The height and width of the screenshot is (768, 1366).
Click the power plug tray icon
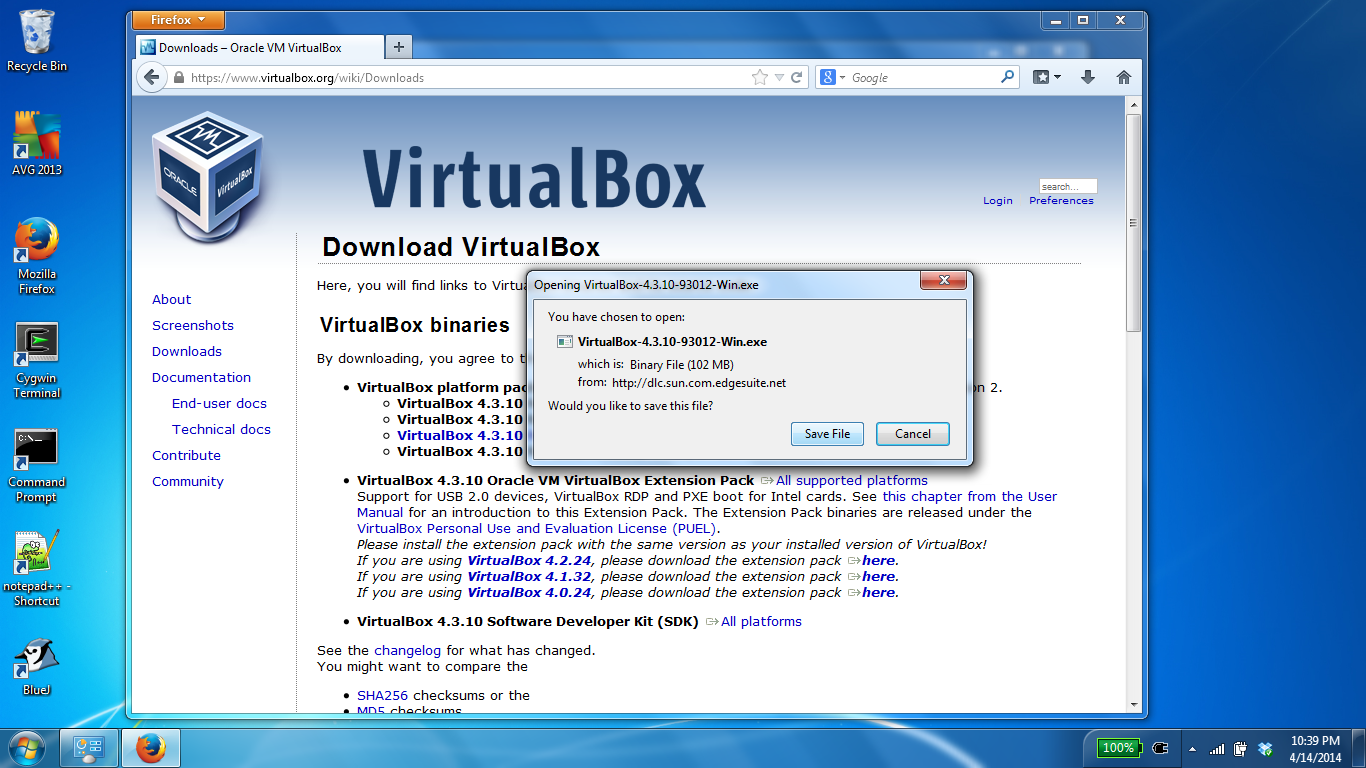pyautogui.click(x=1160, y=748)
